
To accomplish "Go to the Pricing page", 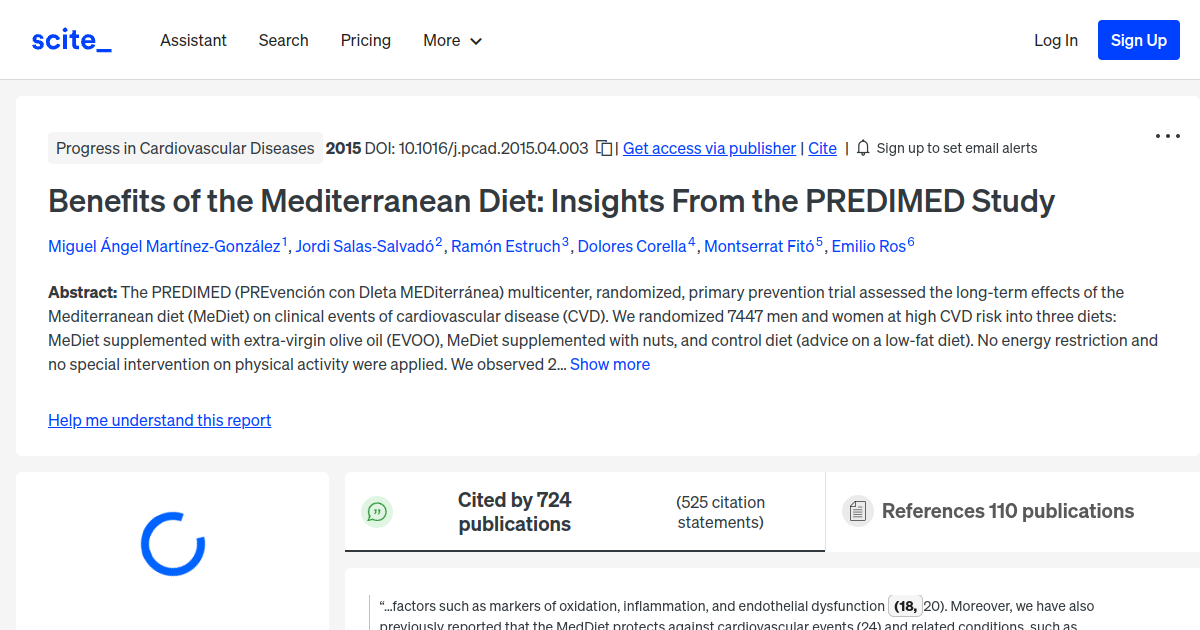I will pyautogui.click(x=365, y=40).
